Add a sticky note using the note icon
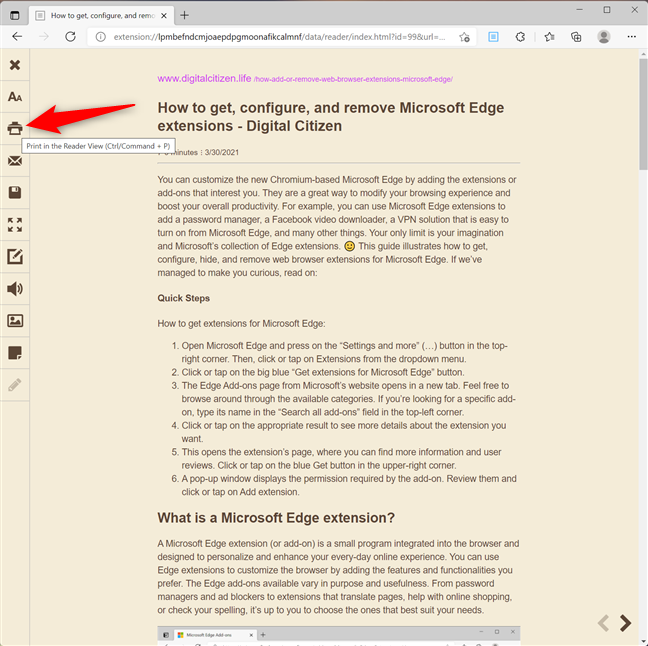 pyautogui.click(x=15, y=353)
